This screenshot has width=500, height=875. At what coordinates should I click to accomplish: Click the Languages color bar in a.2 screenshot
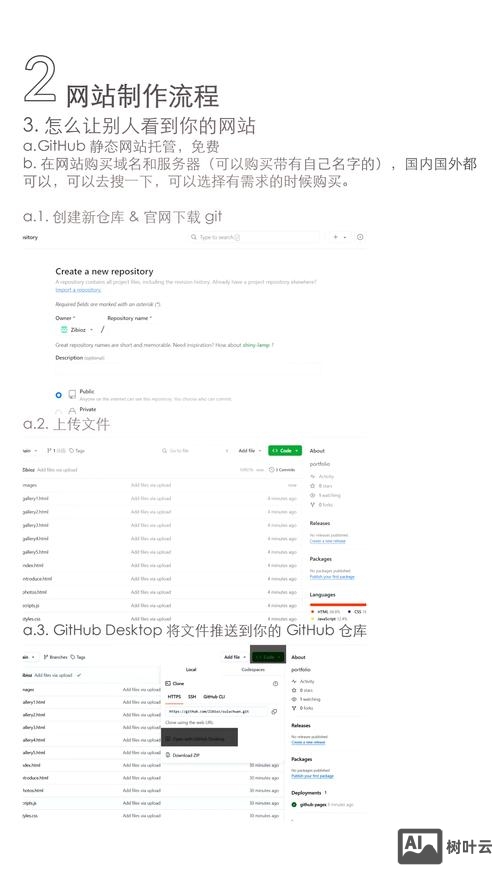click(338, 604)
